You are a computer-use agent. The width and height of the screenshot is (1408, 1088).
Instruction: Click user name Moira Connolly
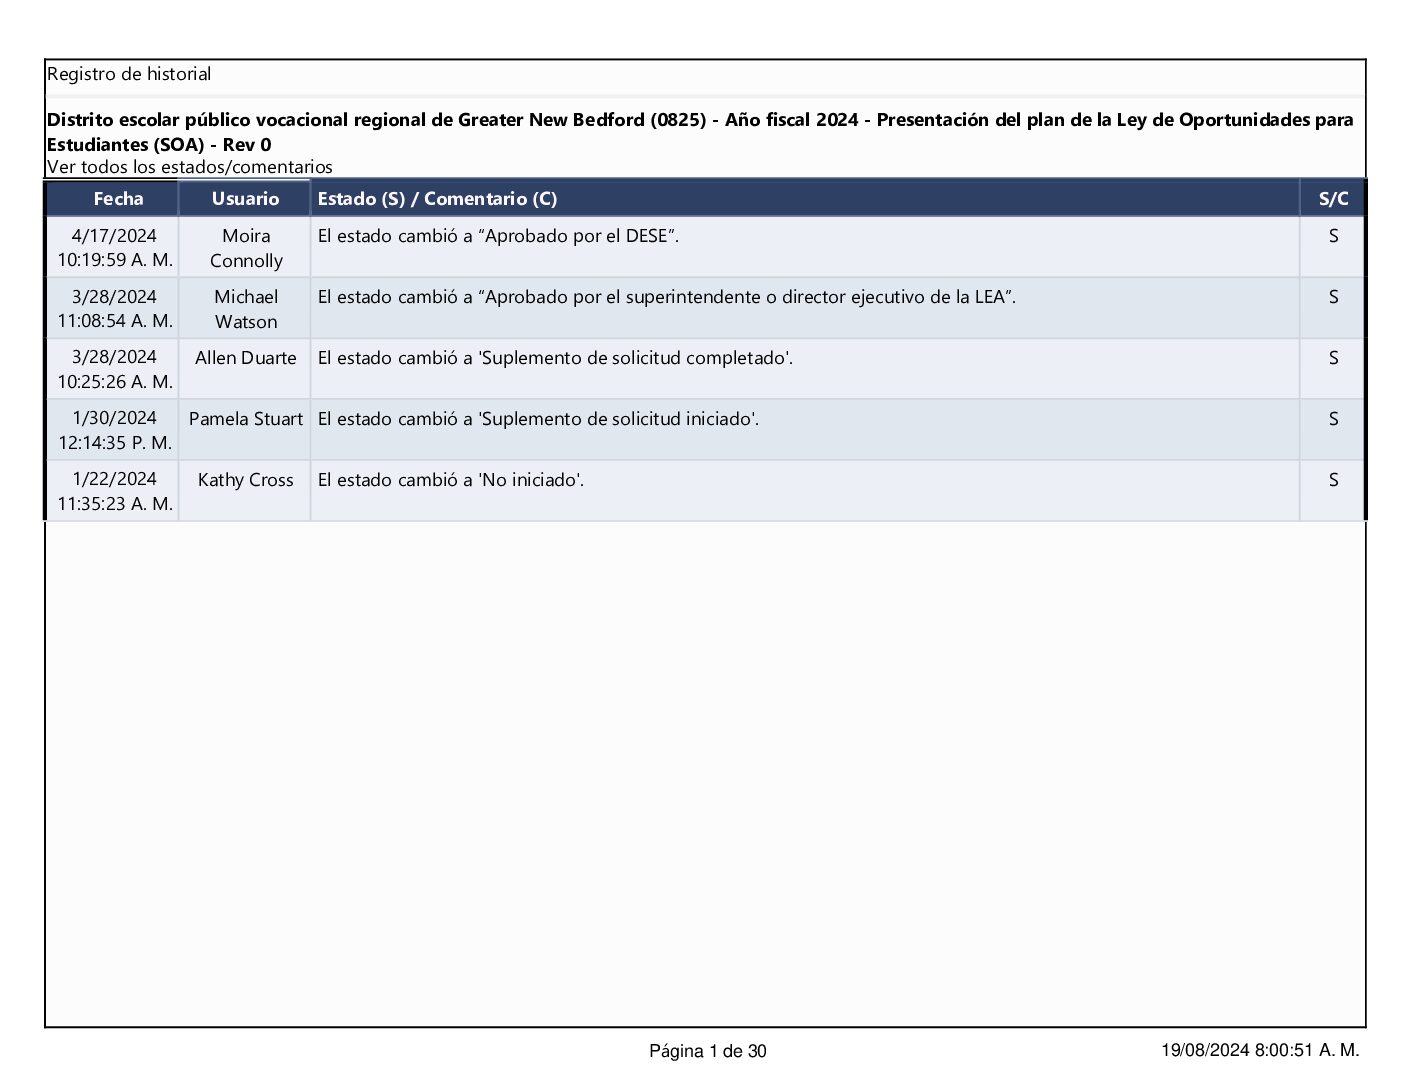click(246, 248)
